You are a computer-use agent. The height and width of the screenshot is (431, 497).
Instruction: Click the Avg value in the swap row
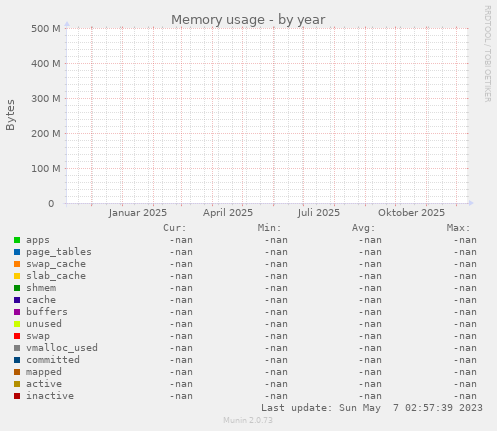(370, 336)
